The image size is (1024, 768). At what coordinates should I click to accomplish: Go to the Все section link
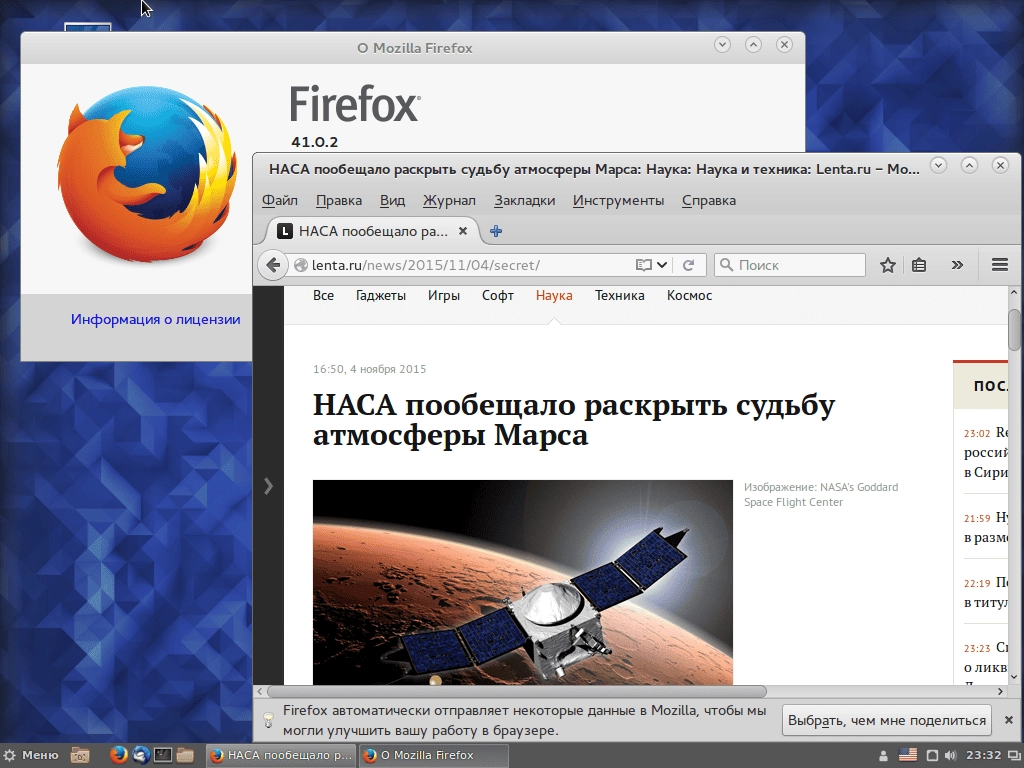323,295
